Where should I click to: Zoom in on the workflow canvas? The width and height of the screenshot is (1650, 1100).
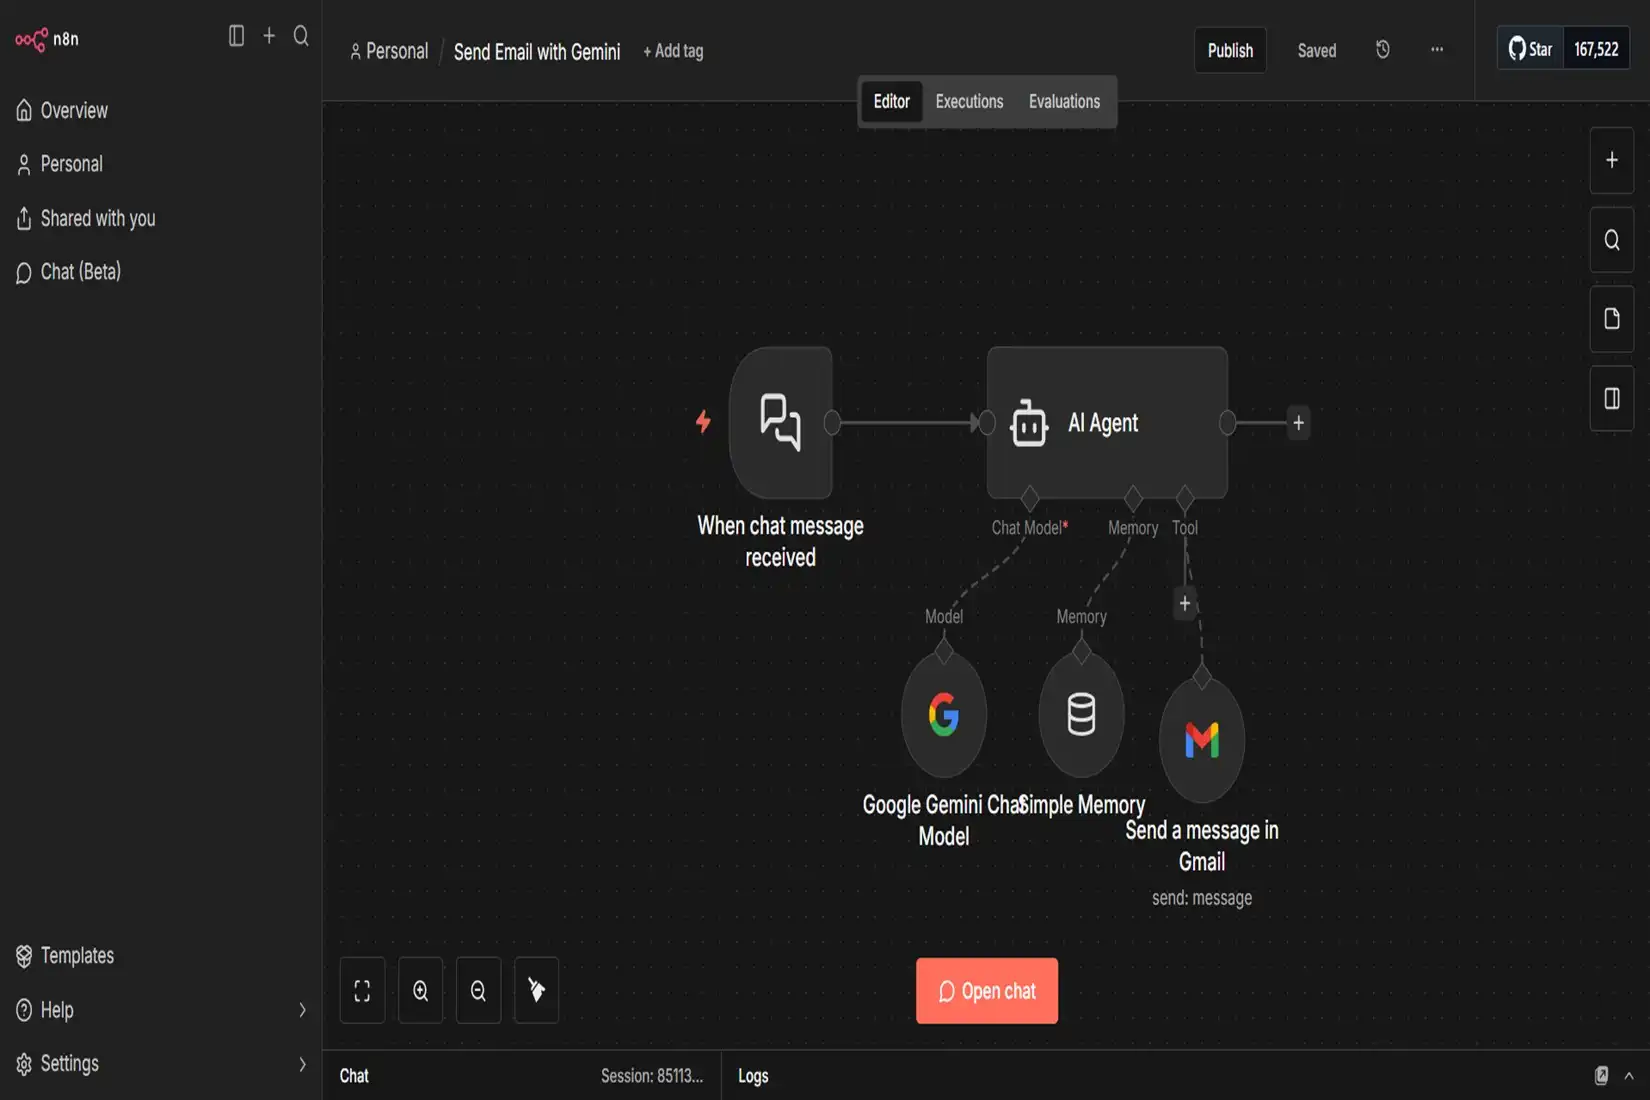click(x=420, y=991)
